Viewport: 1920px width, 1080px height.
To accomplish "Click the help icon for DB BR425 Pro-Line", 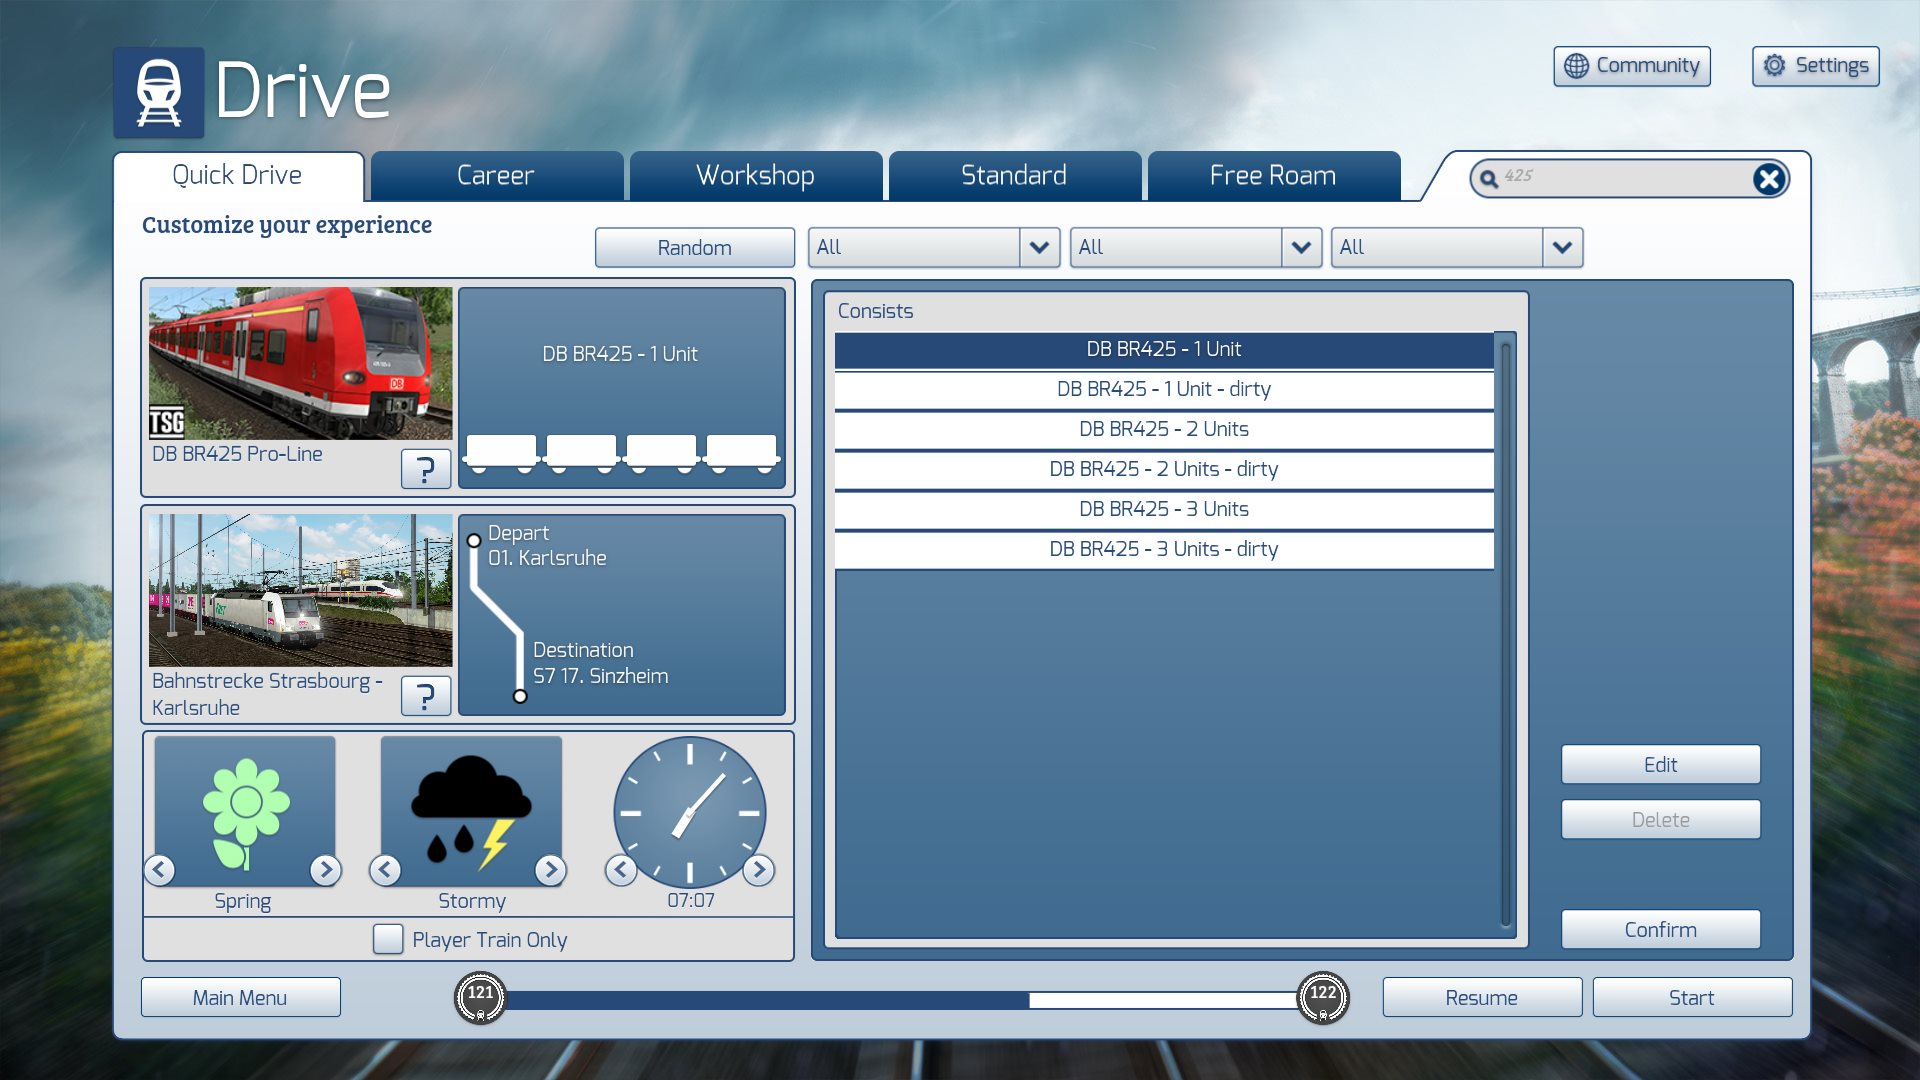I will coord(425,468).
